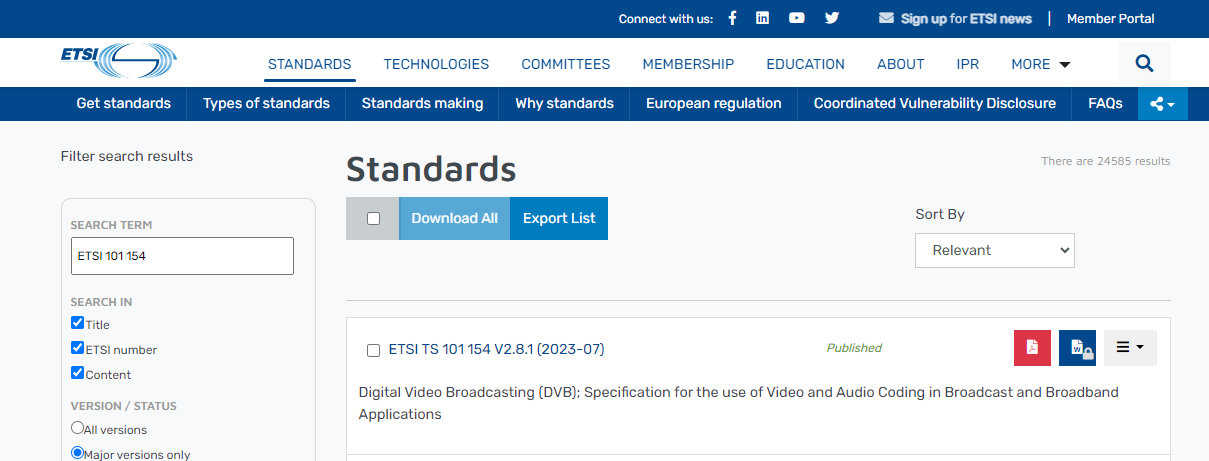Open ETSI Facebook page icon

pyautogui.click(x=732, y=18)
